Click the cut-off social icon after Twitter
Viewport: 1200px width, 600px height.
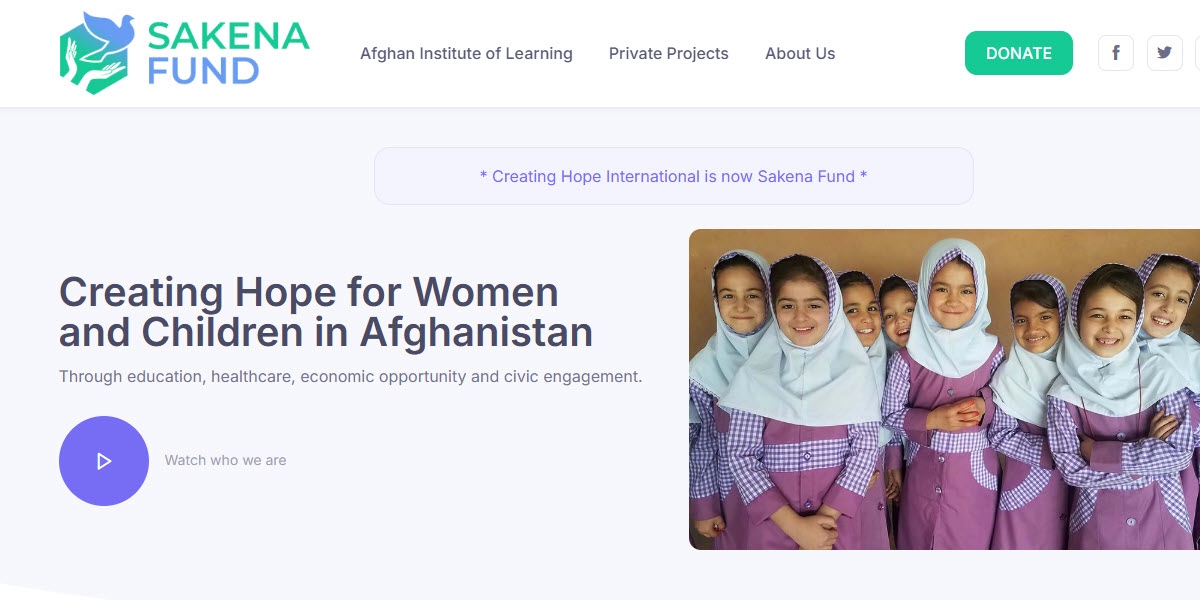(1198, 53)
